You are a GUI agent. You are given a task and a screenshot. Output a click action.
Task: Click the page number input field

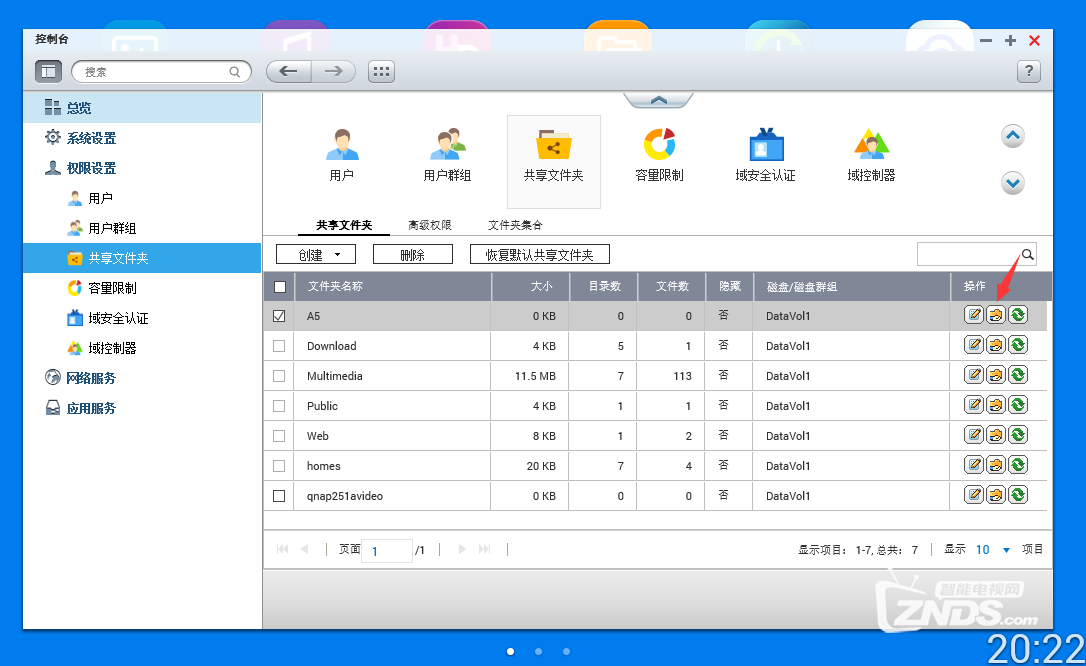point(386,551)
